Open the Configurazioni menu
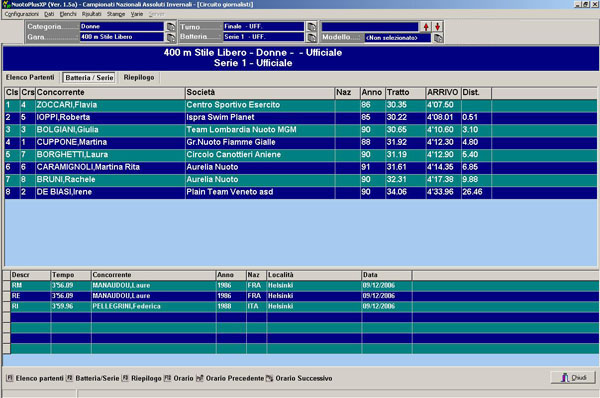Image resolution: width=600 pixels, height=398 pixels. [x=21, y=14]
